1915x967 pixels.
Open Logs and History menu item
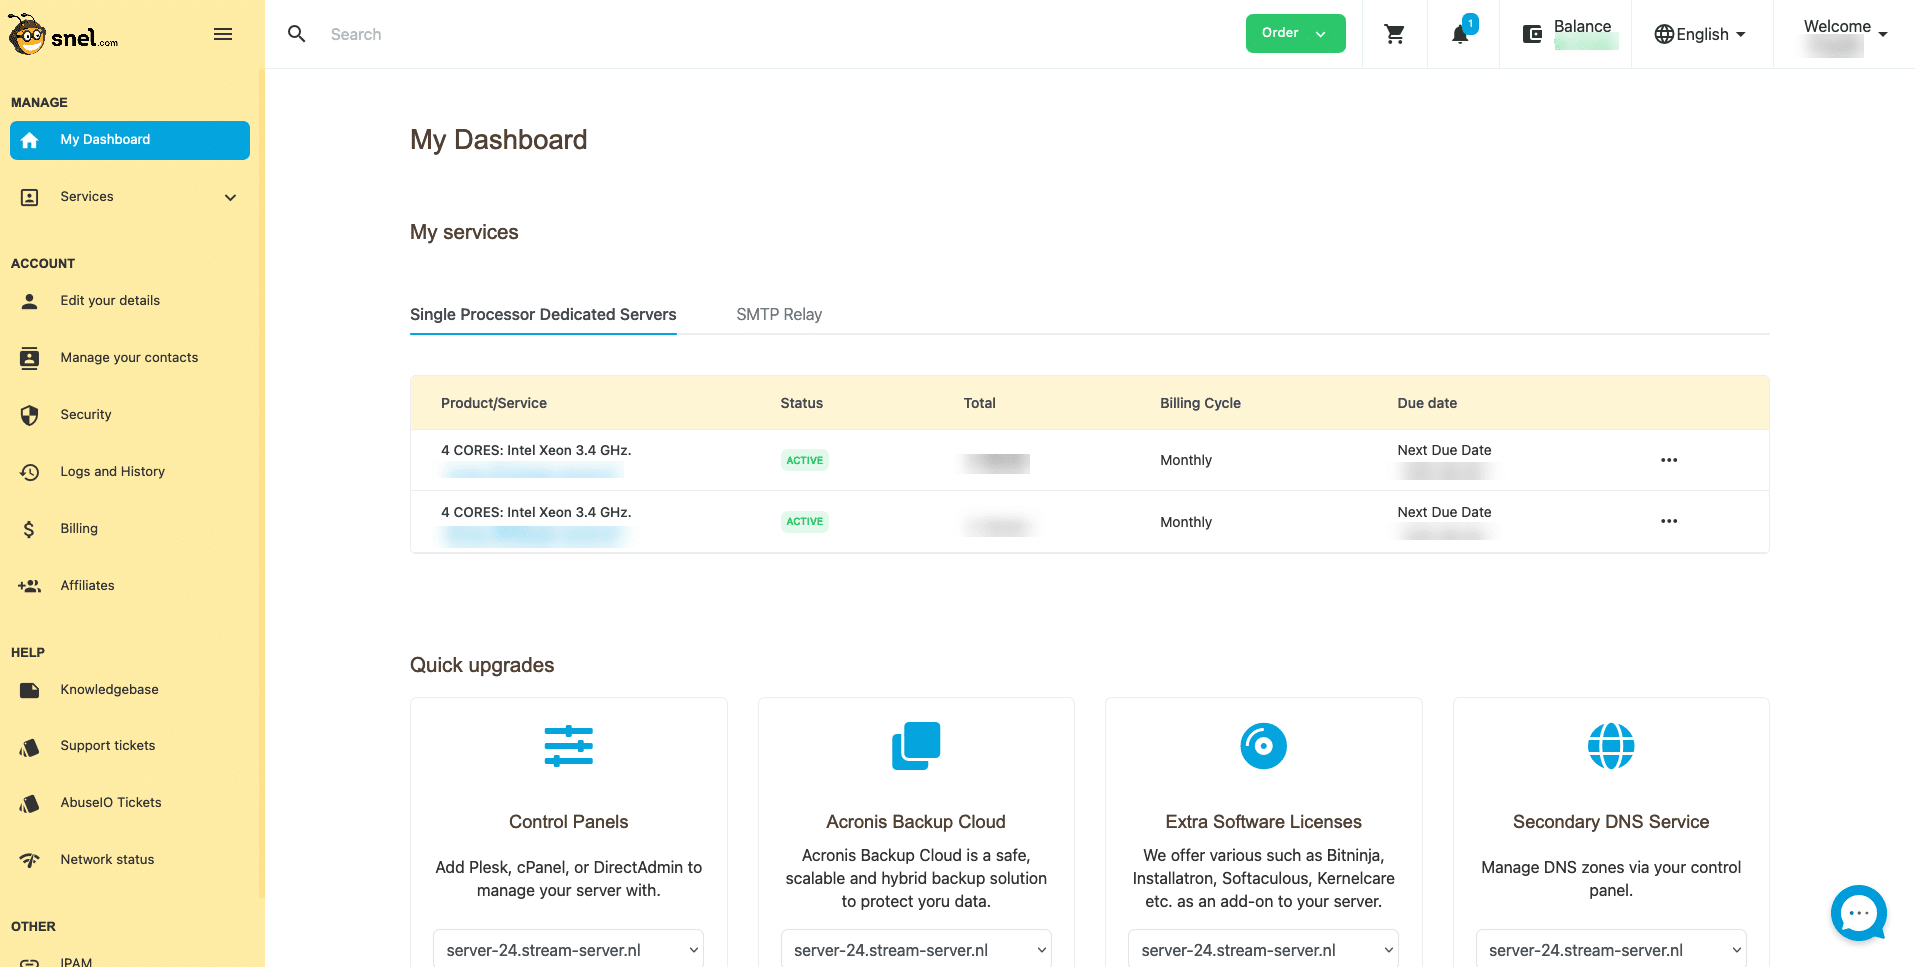click(x=113, y=472)
